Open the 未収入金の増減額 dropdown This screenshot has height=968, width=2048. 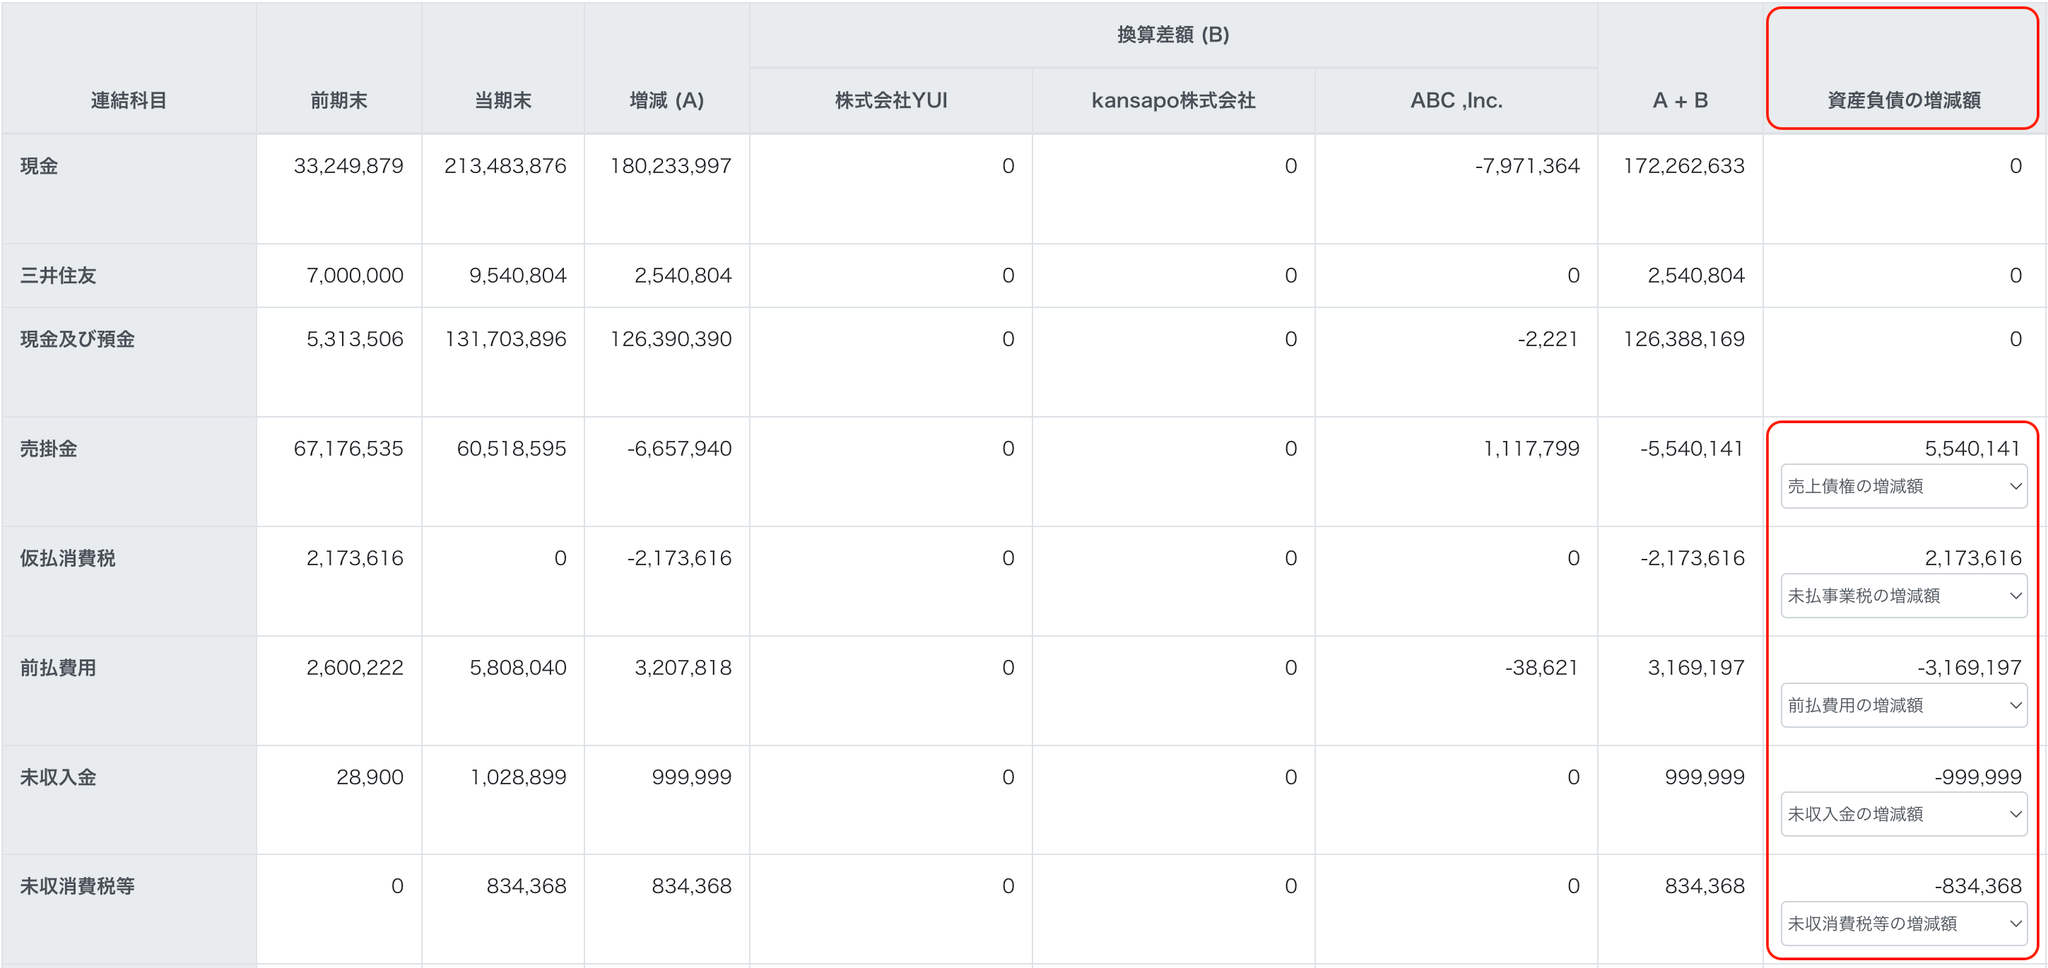click(1903, 815)
